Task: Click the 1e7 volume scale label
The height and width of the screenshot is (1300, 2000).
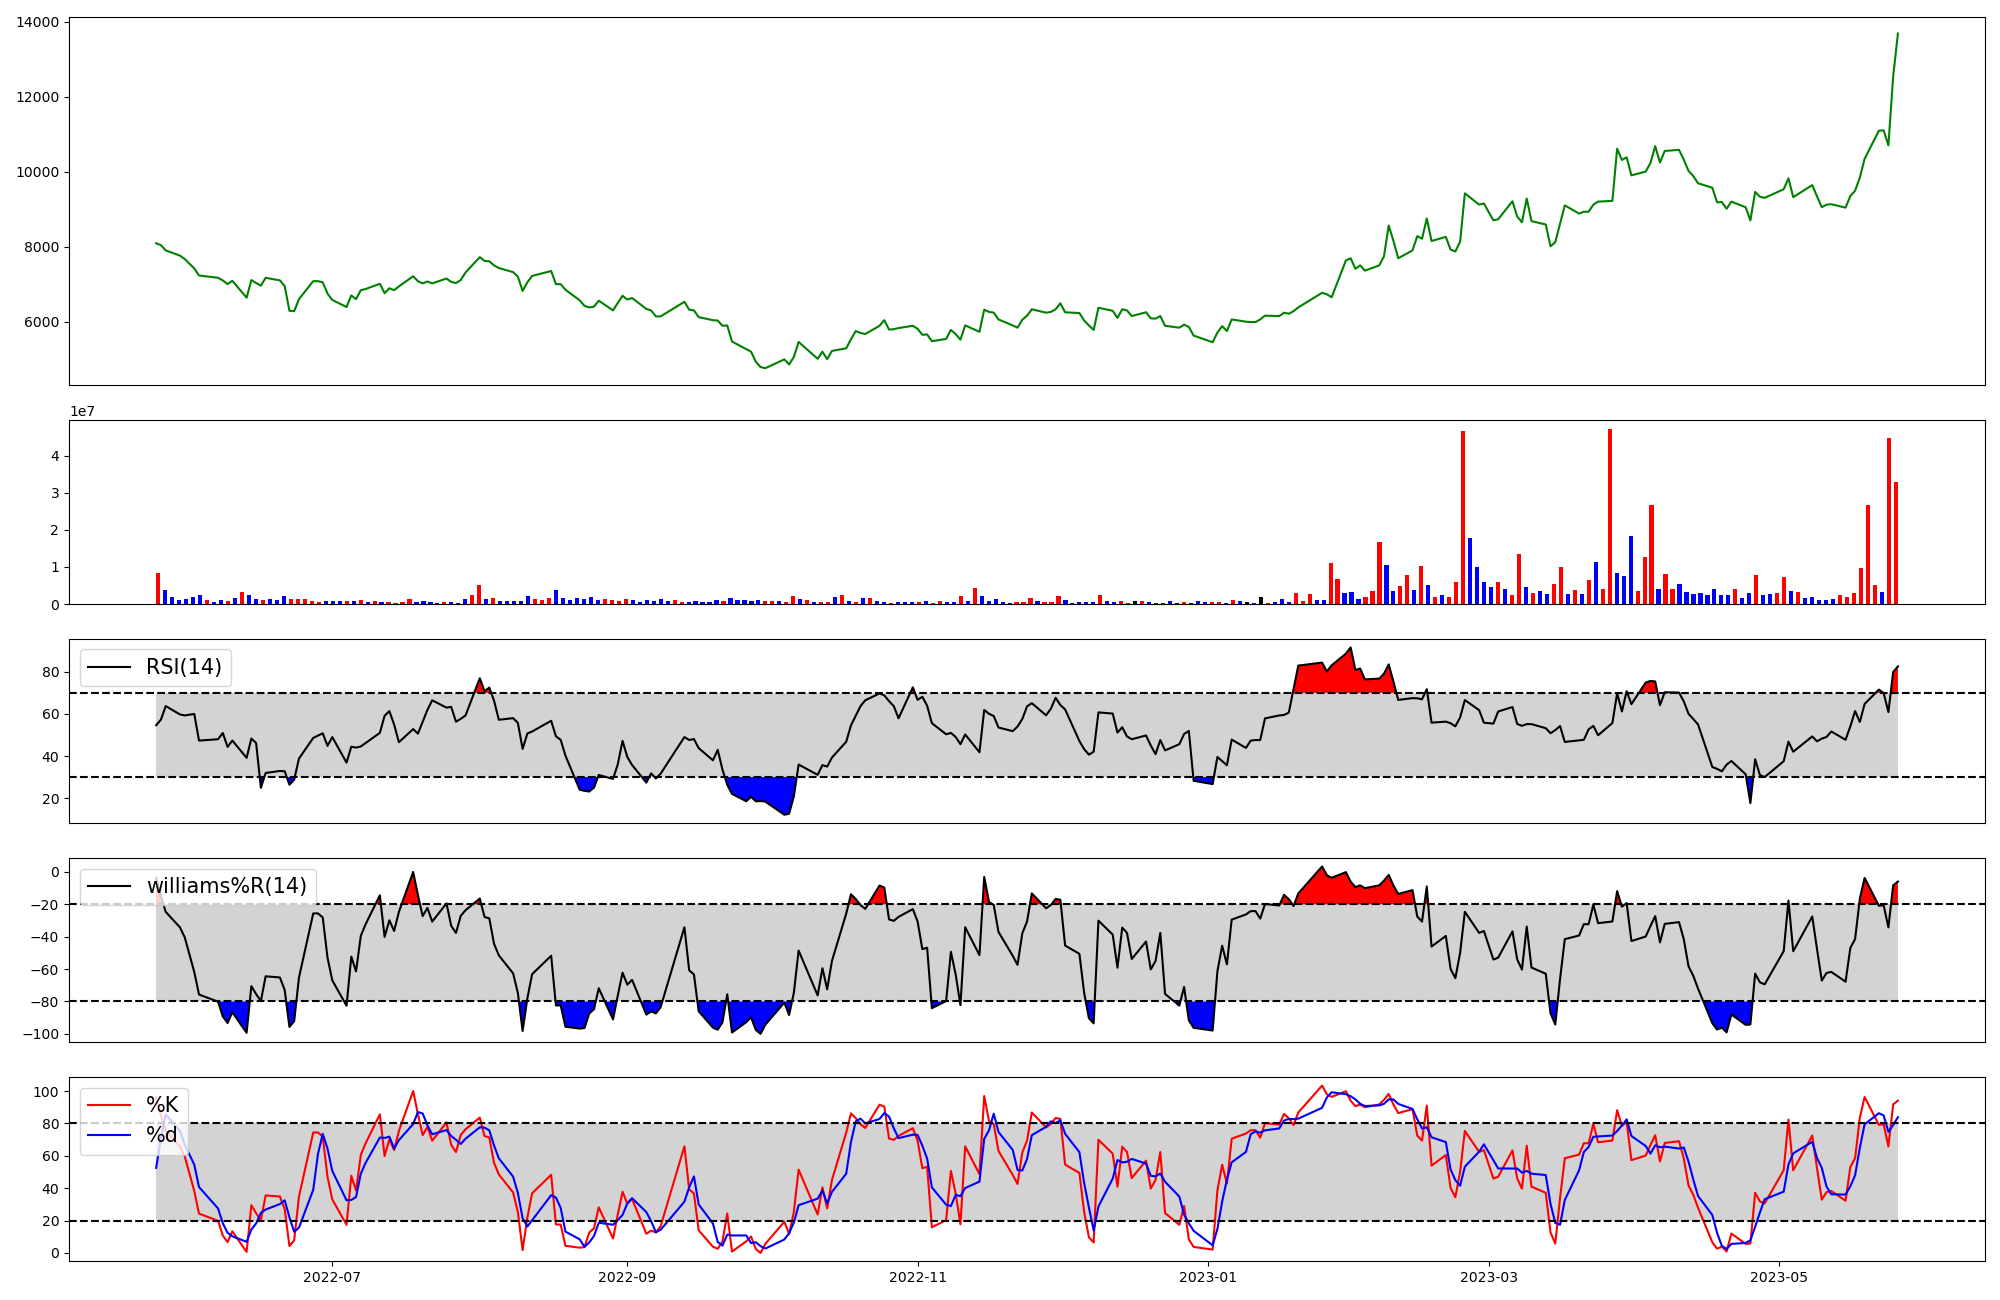Action: (82, 411)
